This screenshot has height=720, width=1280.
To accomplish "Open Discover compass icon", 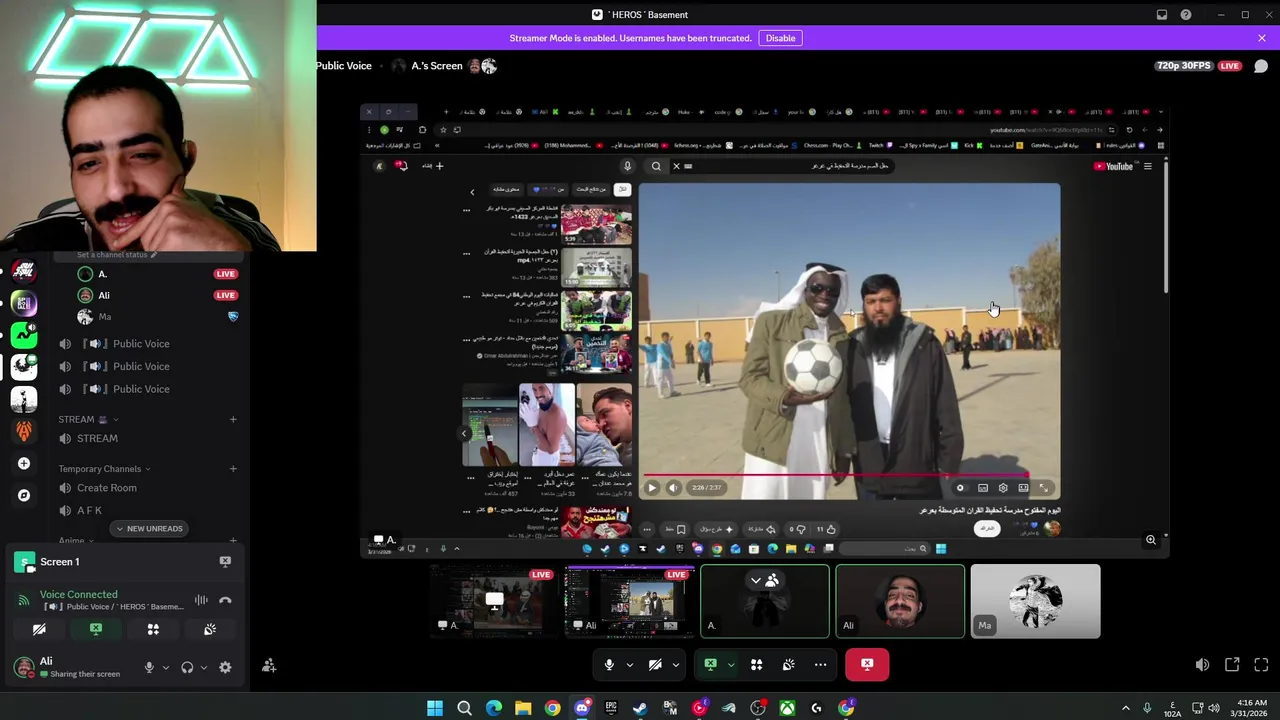I will (x=24, y=495).
